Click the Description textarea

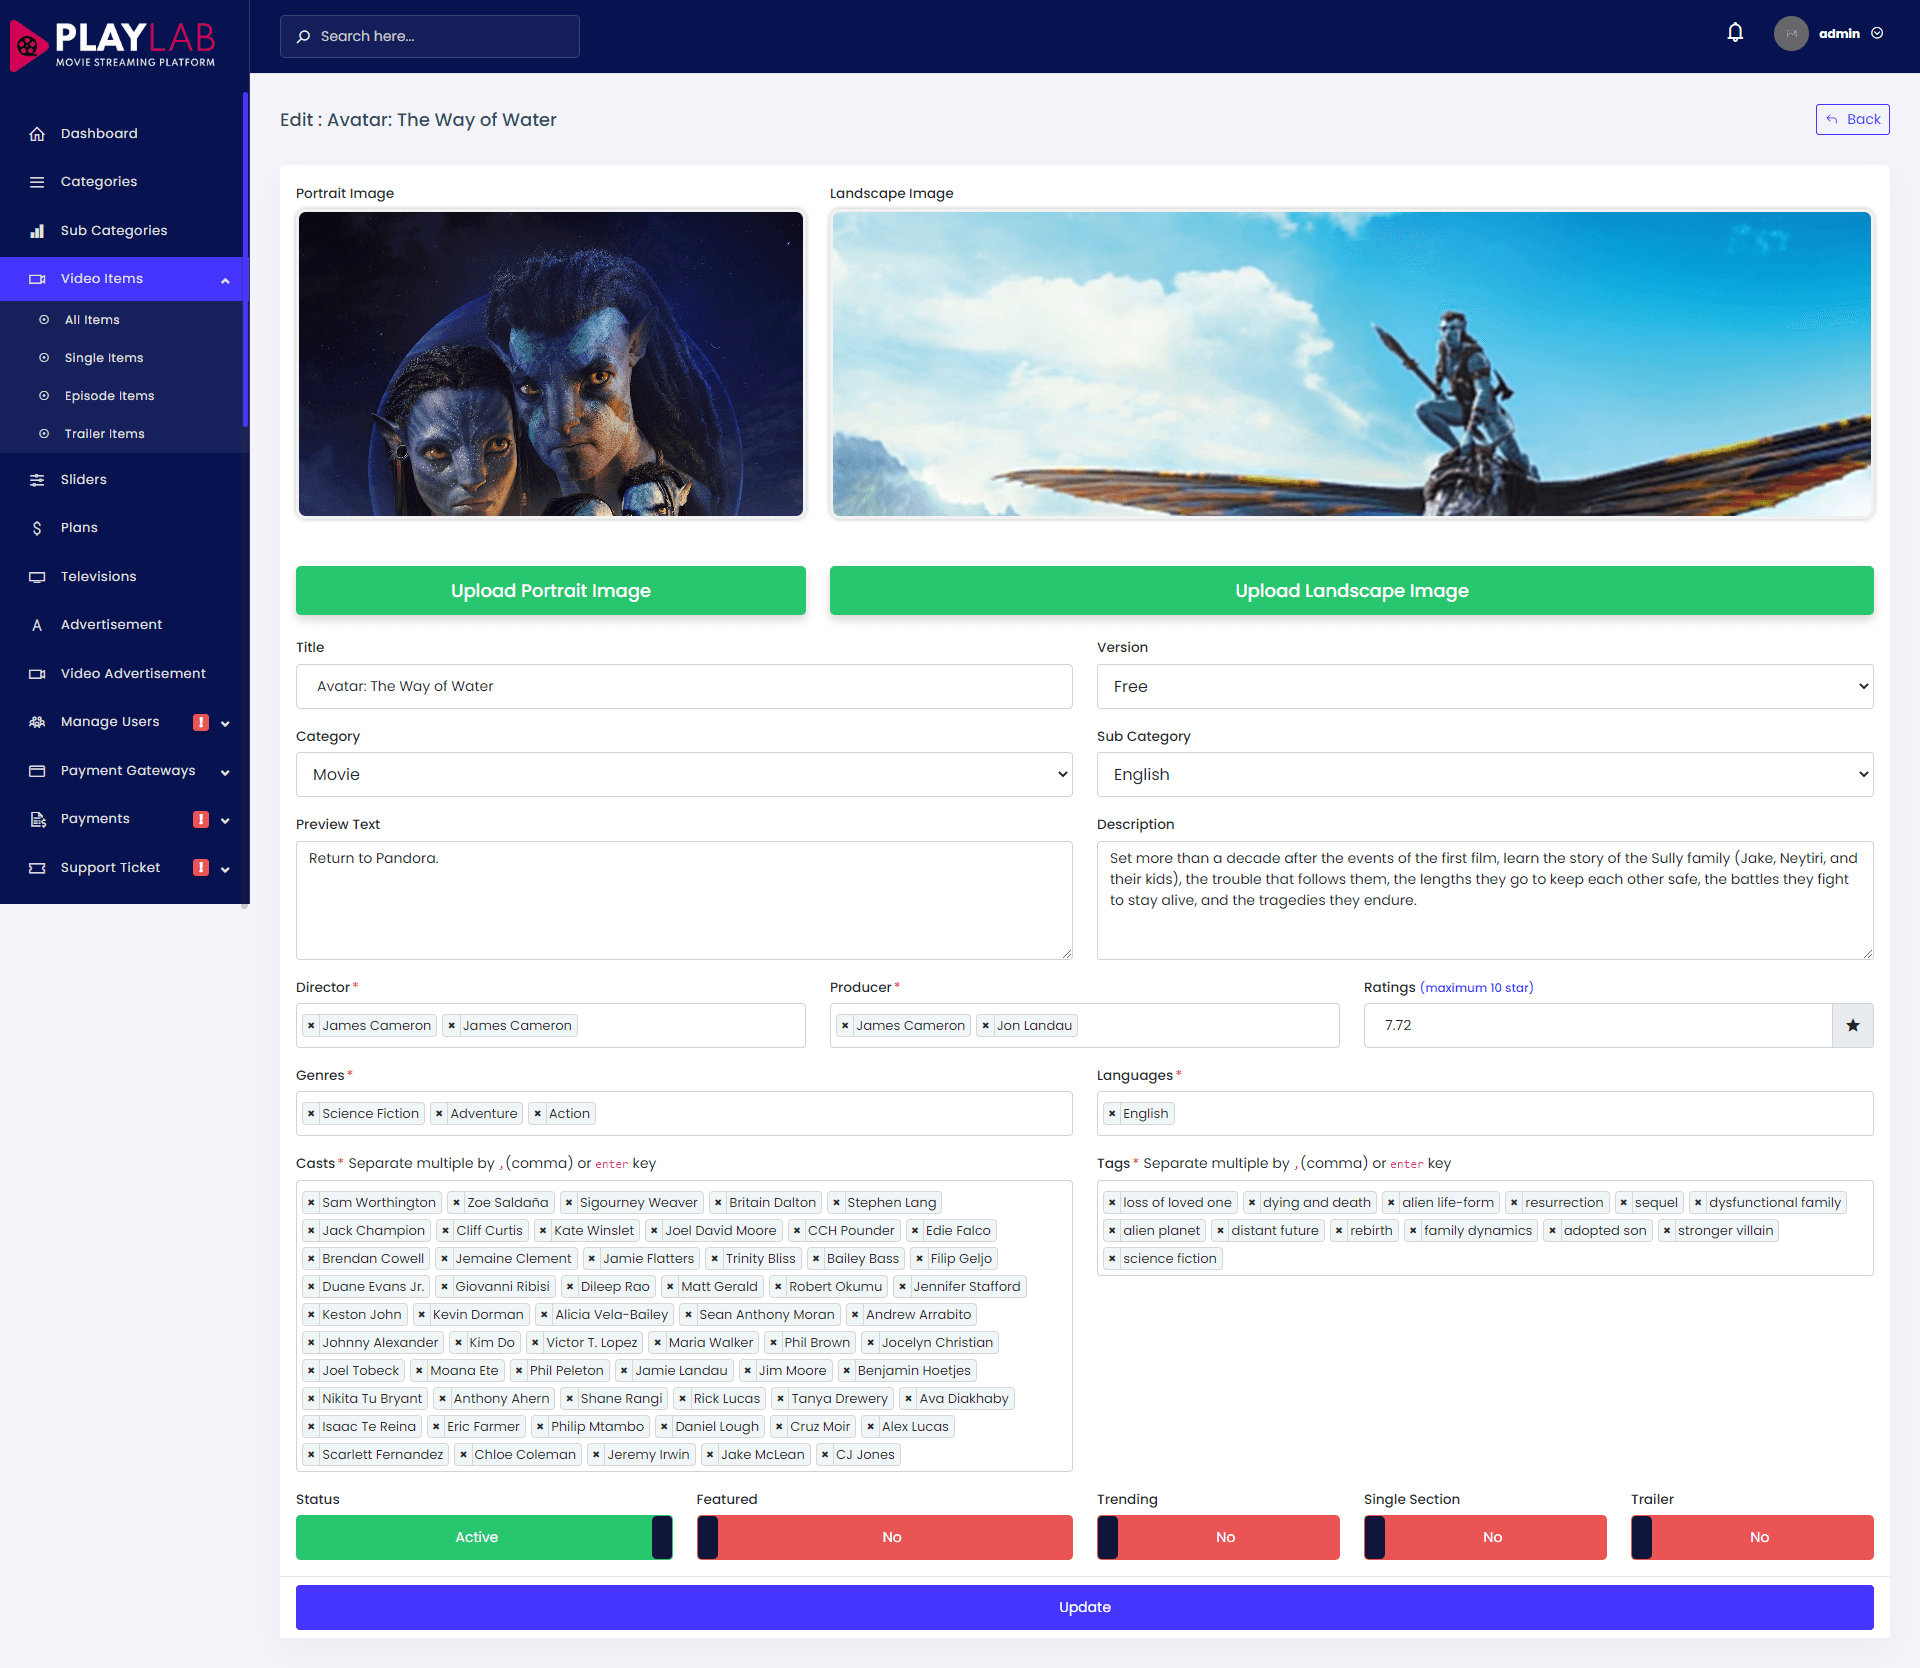point(1485,900)
